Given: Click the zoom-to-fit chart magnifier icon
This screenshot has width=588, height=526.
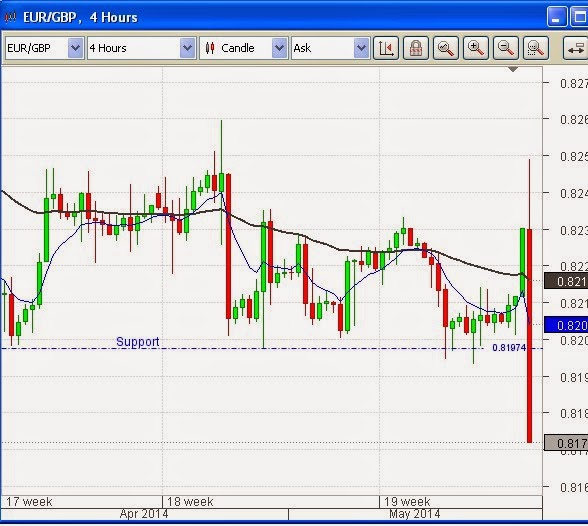Looking at the screenshot, I should coord(446,48).
